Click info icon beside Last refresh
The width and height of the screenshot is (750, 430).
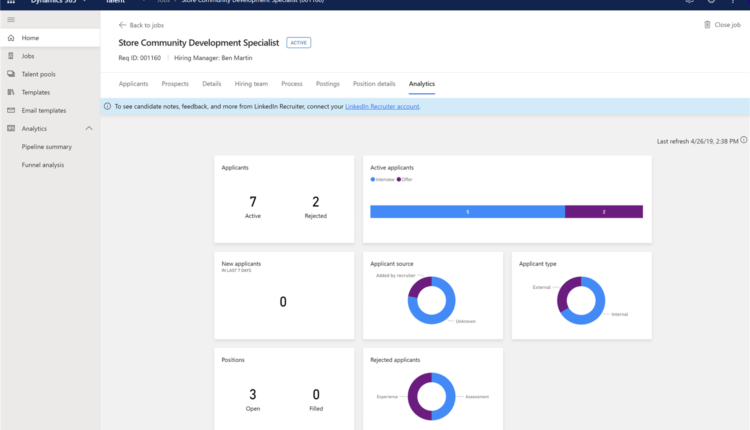point(743,141)
